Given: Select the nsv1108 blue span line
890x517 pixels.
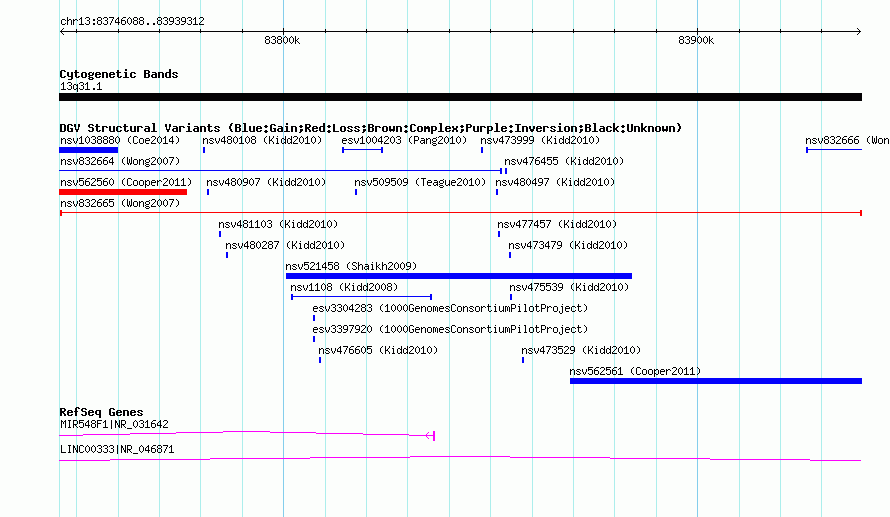Looking at the screenshot, I should pos(362,297).
